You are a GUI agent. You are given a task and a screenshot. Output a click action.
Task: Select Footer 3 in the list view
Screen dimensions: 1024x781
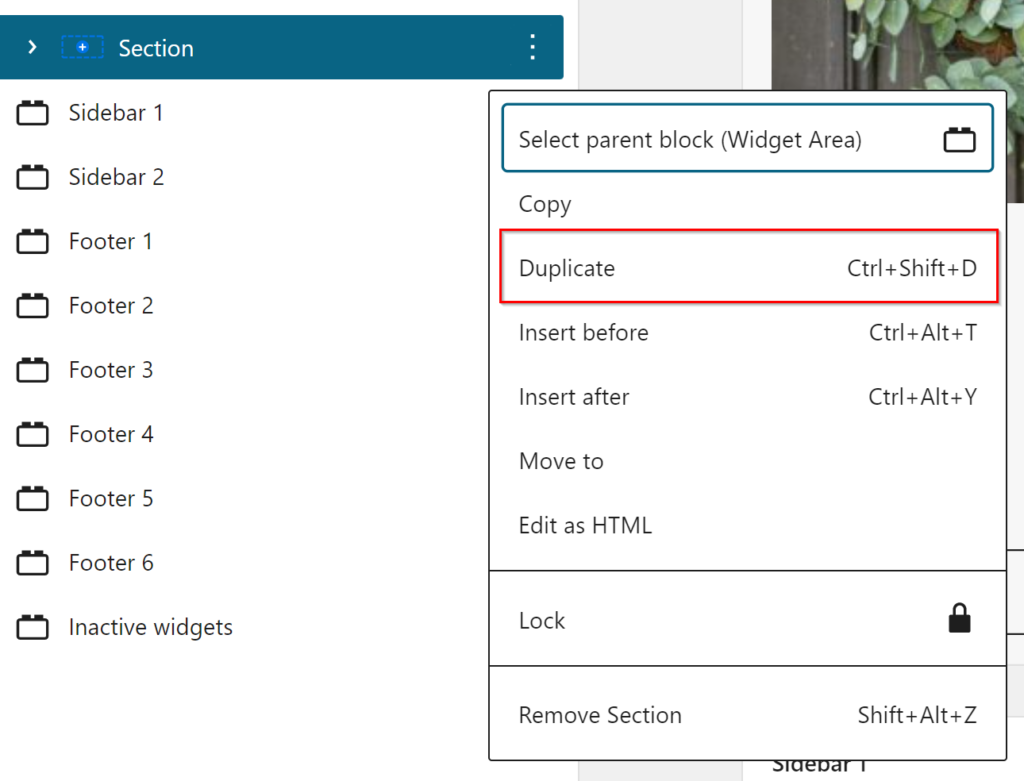point(111,371)
